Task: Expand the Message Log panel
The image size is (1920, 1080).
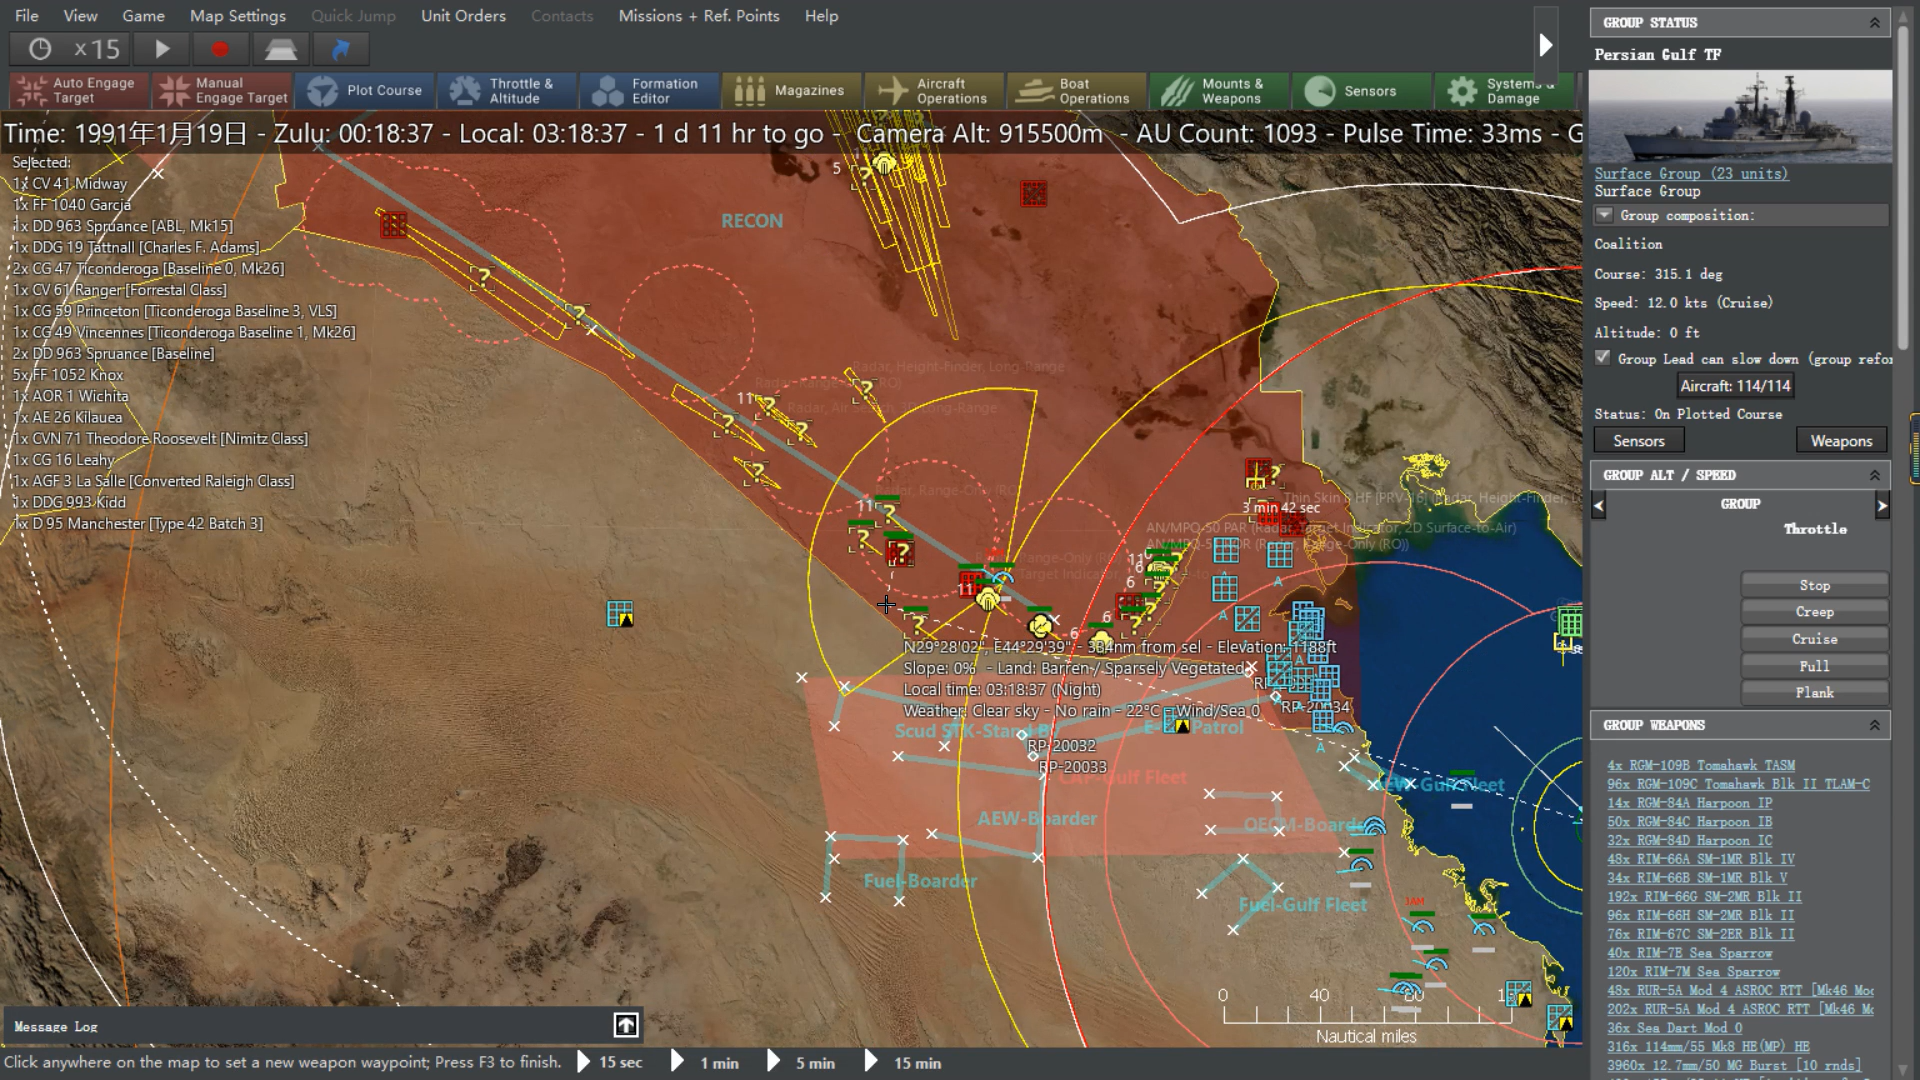Action: pos(626,1025)
